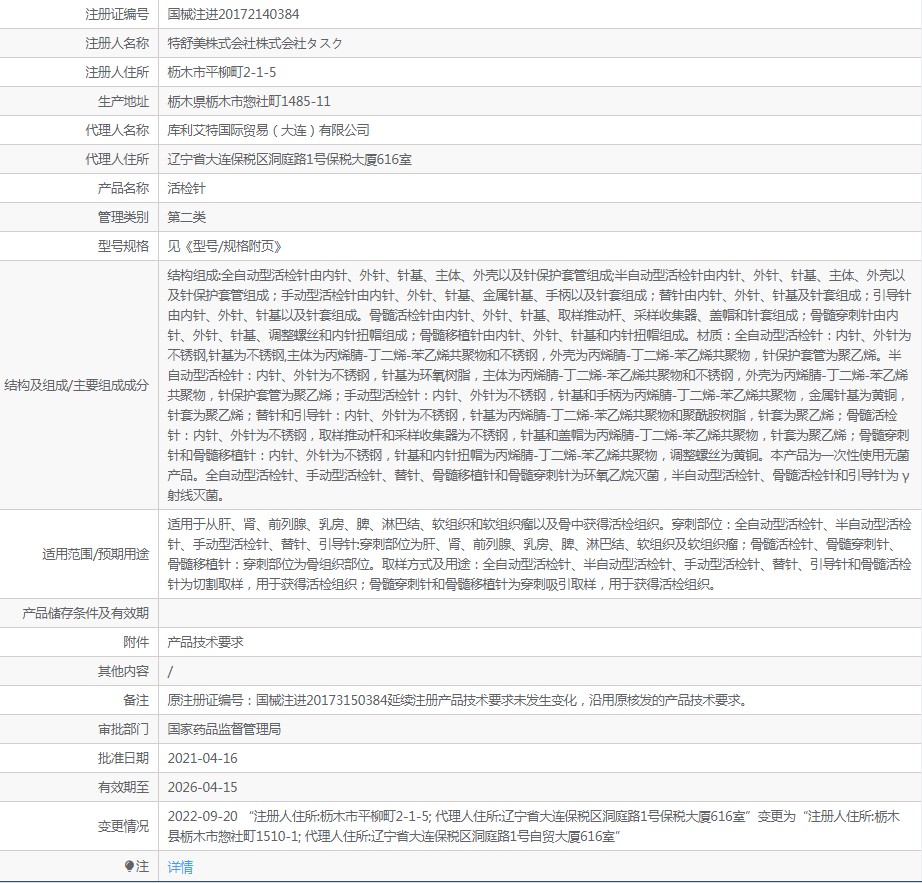Click the agent address 保税大厦616室 value
This screenshot has height=883, width=922.
coord(289,159)
